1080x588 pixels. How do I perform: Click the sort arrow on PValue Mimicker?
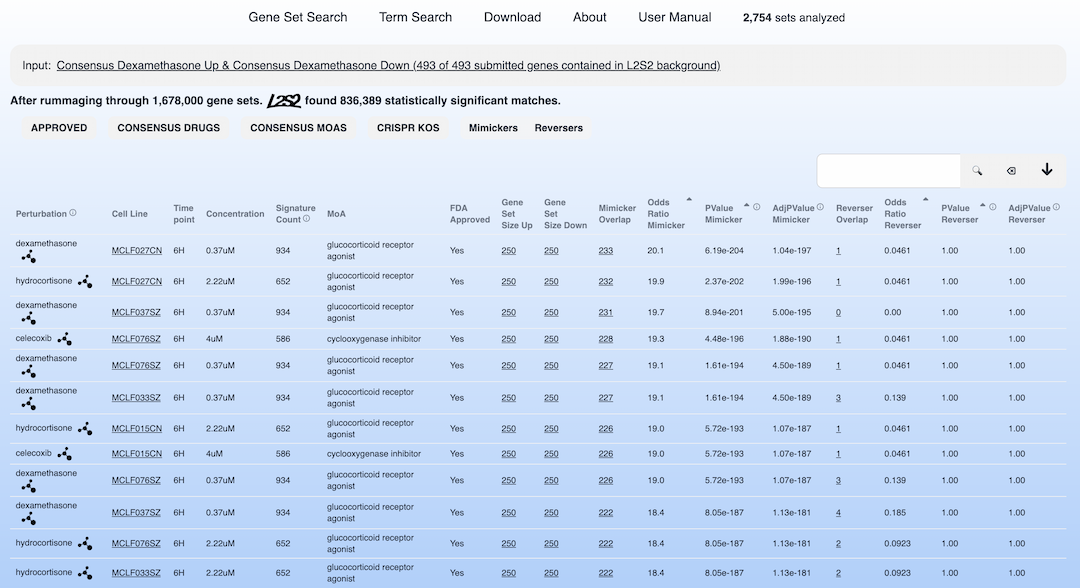[746, 207]
